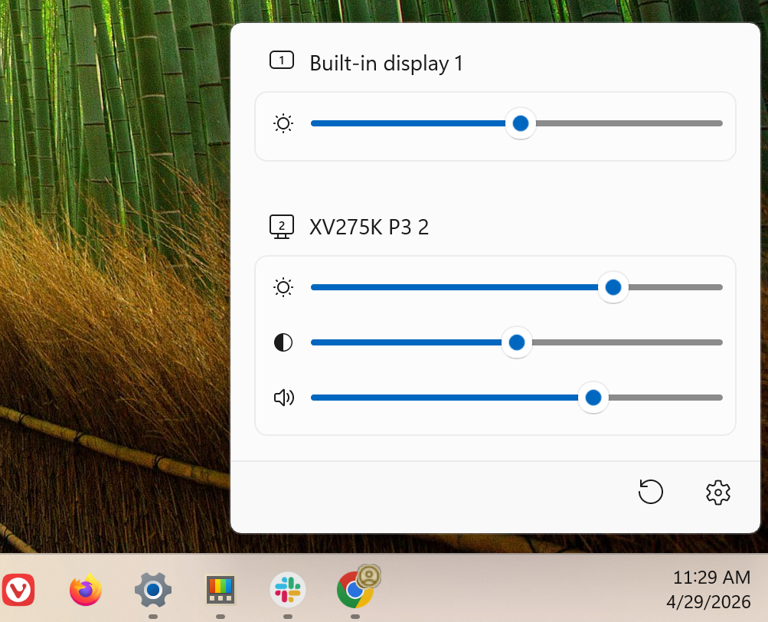This screenshot has width=768, height=622.
Task: Click the Built-in display 1 brightness sun icon
Action: coord(283,124)
